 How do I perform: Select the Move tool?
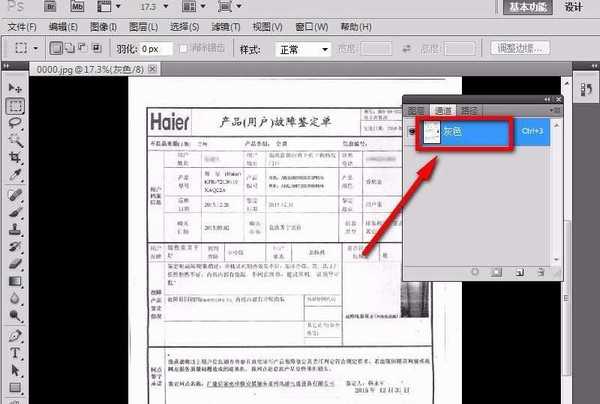tap(15, 88)
